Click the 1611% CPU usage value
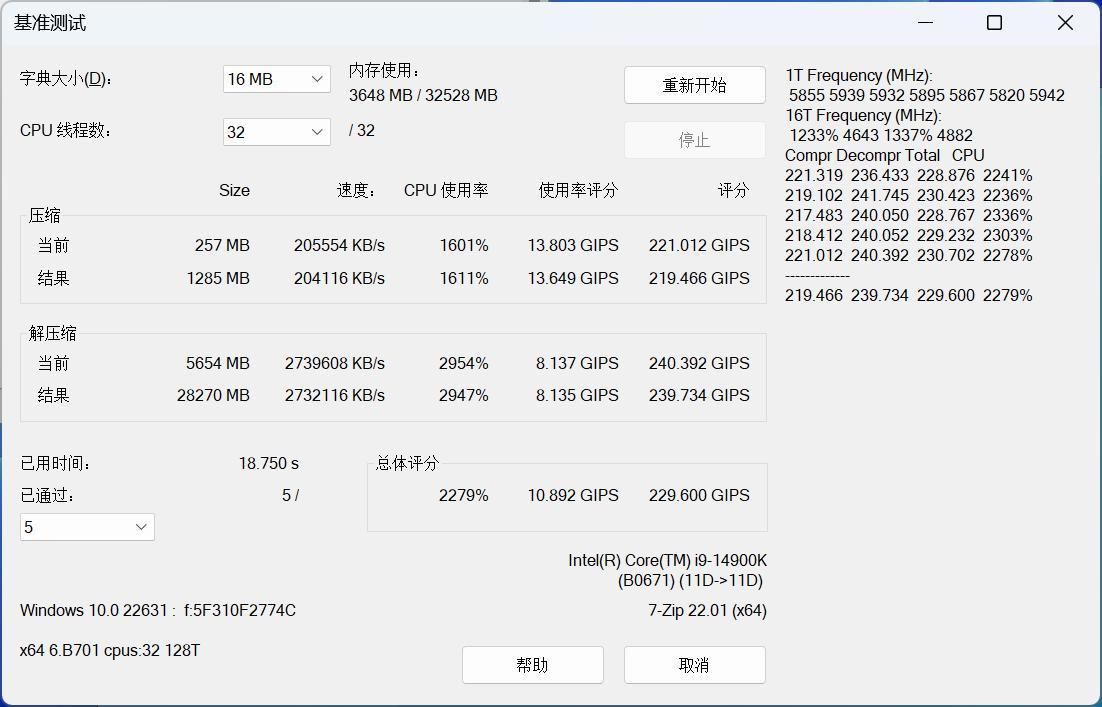 coord(464,278)
